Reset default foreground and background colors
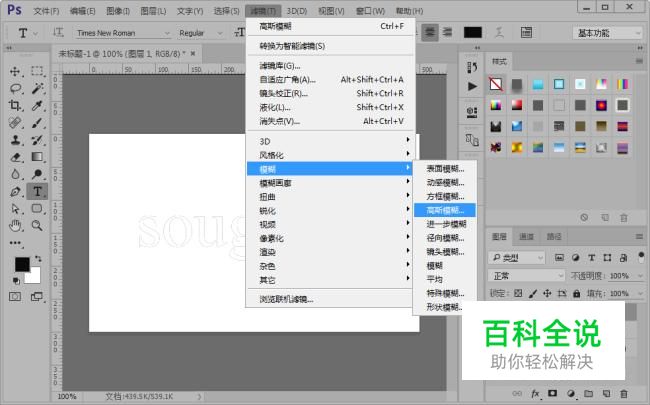650x405 pixels. [16, 281]
